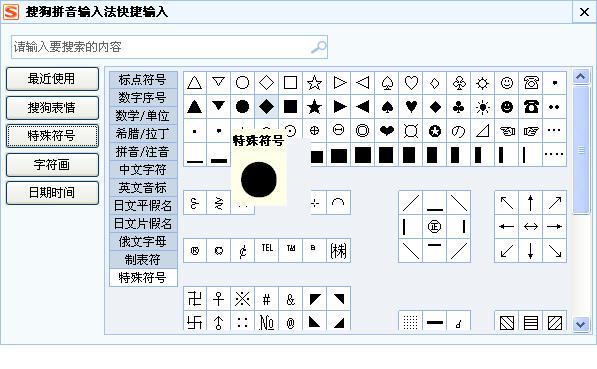The image size is (597, 369).
Task: Select the hollow star symbol
Action: [314, 83]
